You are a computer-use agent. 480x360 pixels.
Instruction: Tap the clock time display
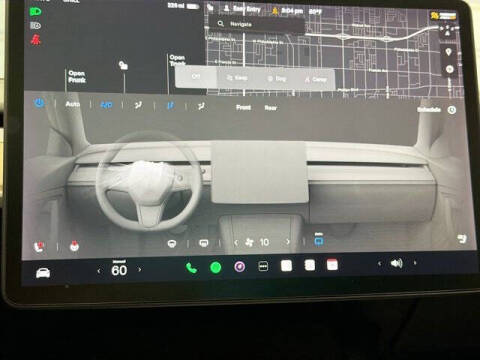click(292, 11)
